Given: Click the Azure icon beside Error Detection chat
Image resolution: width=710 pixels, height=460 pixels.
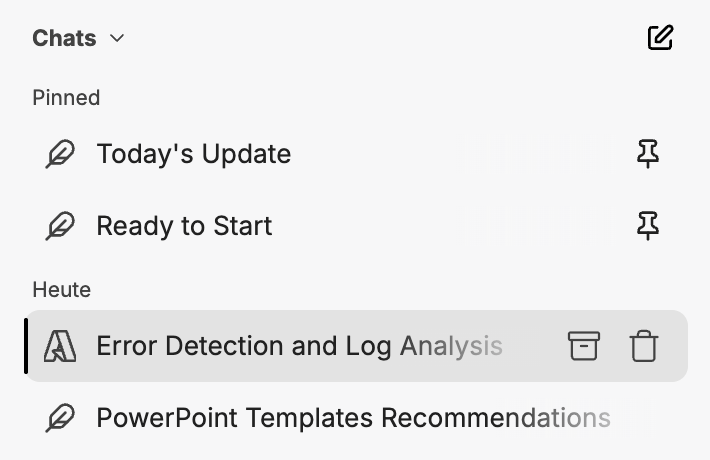Looking at the screenshot, I should click(x=60, y=346).
